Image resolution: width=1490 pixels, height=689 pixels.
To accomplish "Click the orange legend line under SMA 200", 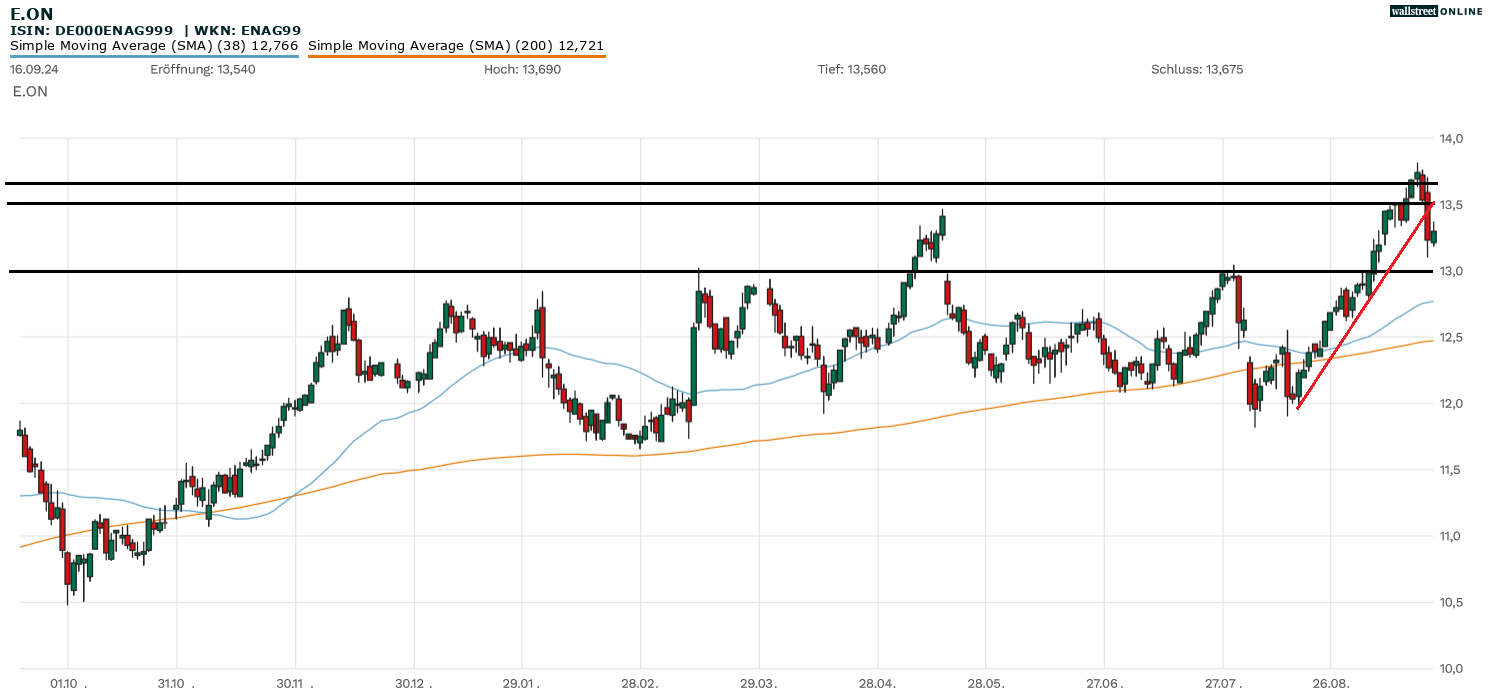I will click(456, 56).
